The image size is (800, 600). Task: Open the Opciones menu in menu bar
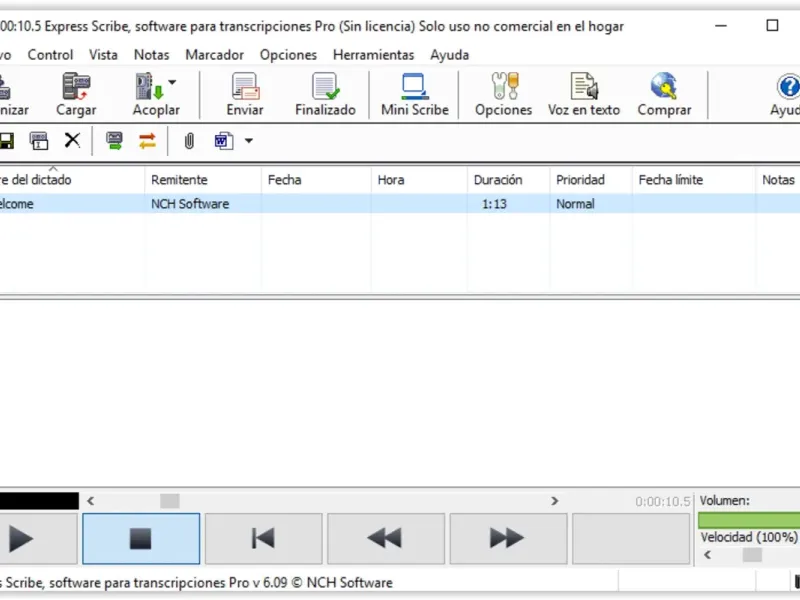pyautogui.click(x=288, y=55)
